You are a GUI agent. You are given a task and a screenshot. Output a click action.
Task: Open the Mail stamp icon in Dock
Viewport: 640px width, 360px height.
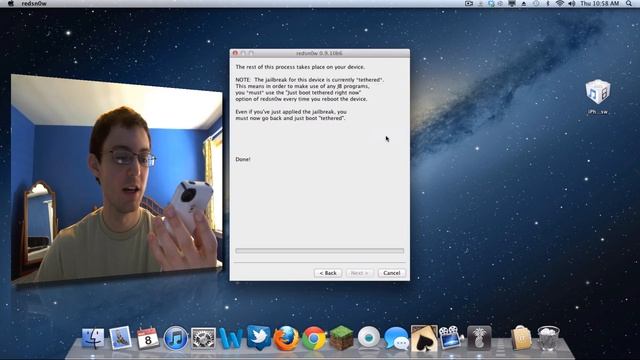coord(120,338)
